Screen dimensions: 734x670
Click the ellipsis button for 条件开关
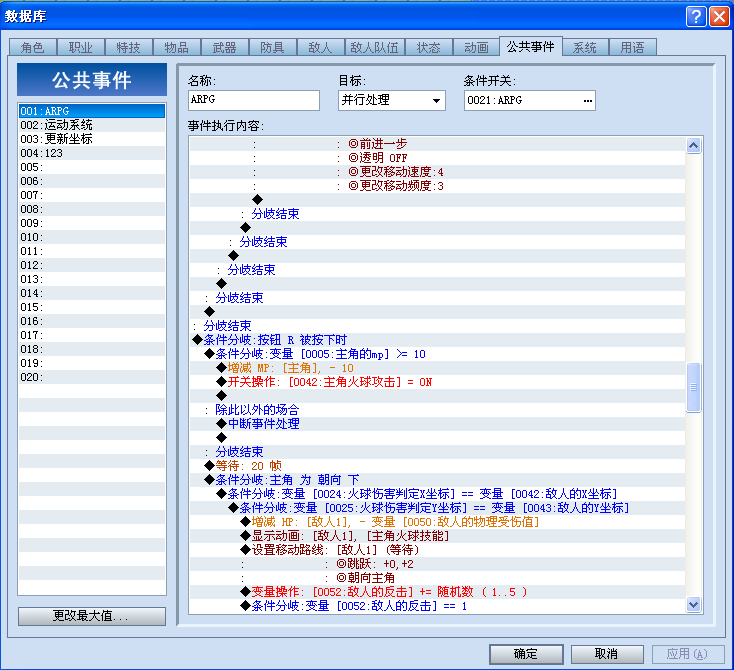[x=587, y=101]
